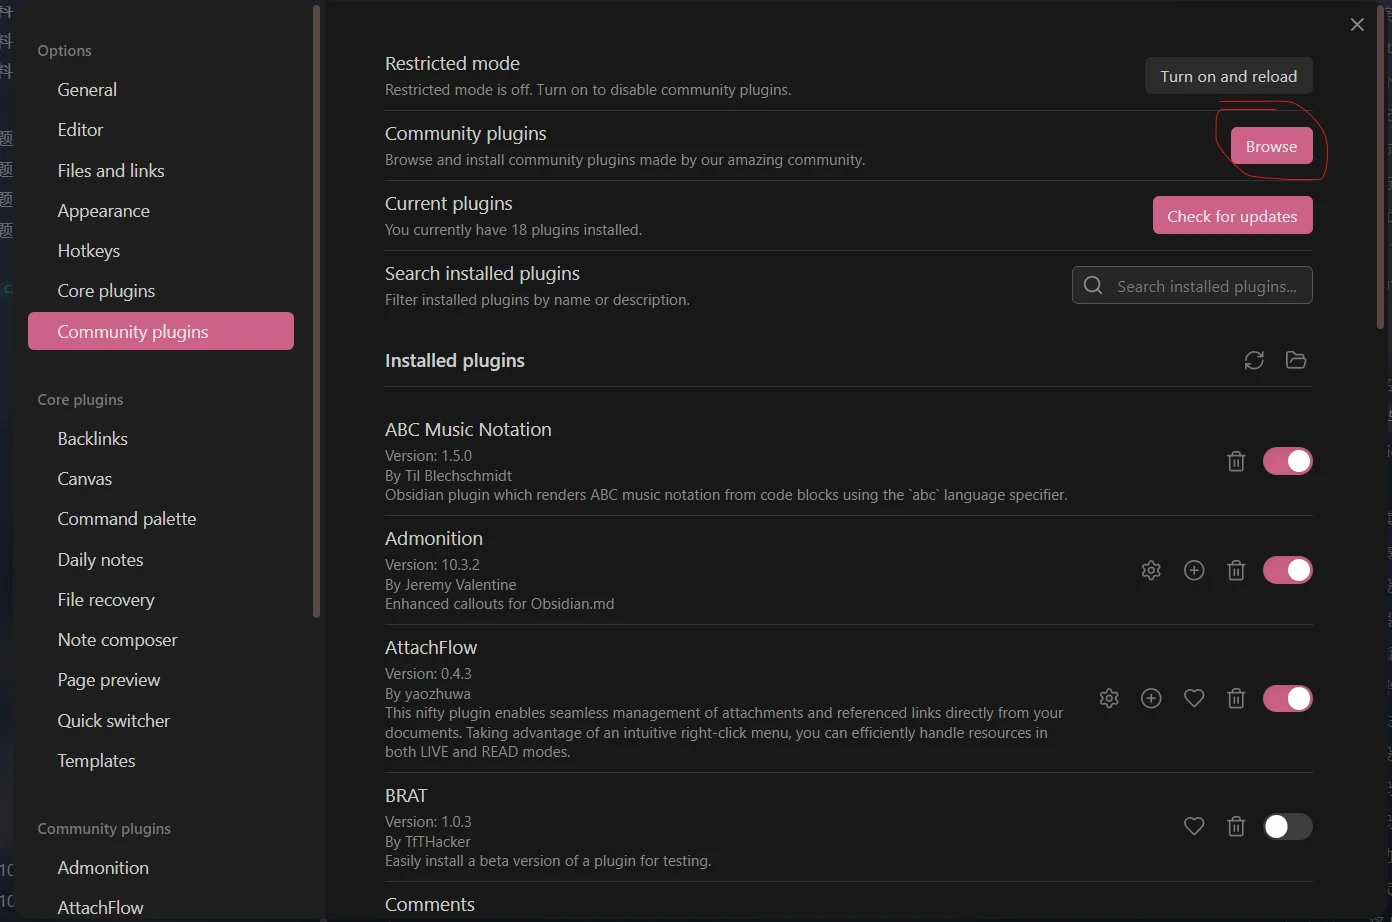Click Comments plugin title
The image size is (1392, 922).
(x=430, y=904)
